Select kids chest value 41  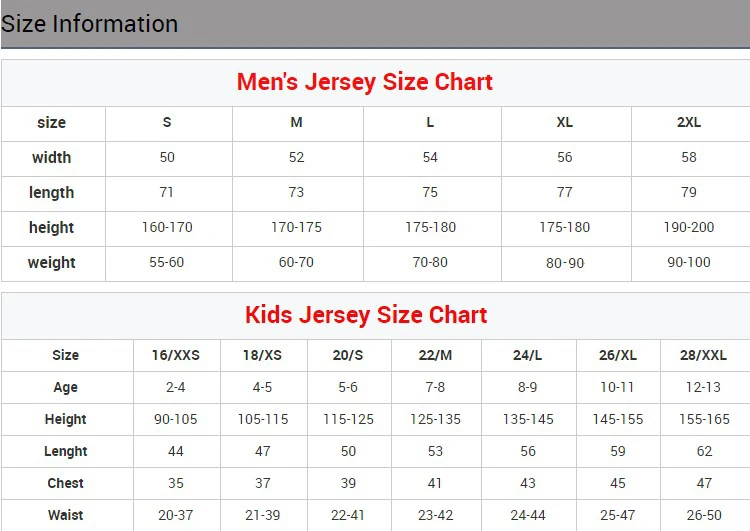coord(435,483)
